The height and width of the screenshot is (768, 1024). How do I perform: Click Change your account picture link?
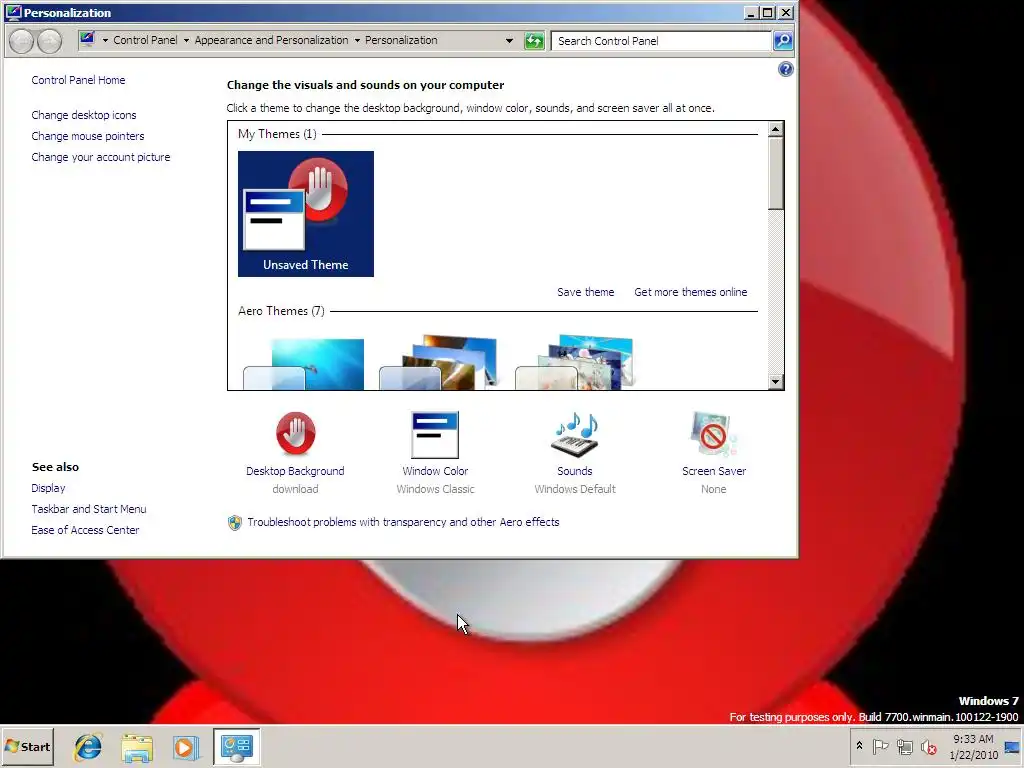[x=101, y=157]
